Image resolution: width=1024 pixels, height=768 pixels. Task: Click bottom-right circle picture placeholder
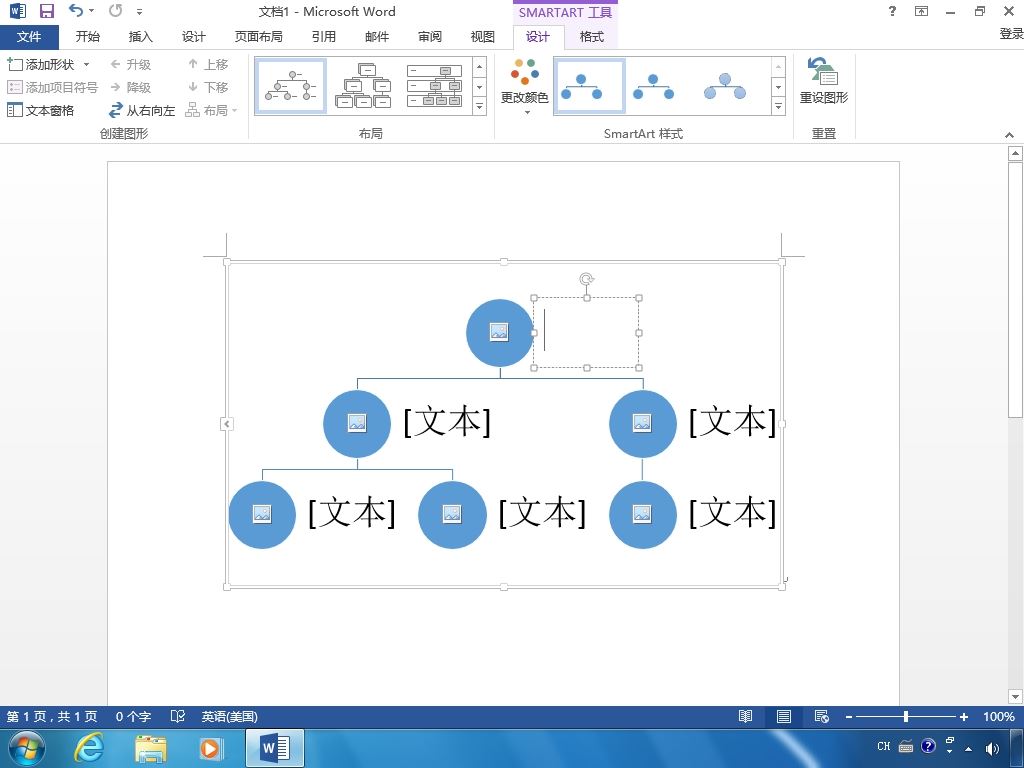(642, 515)
